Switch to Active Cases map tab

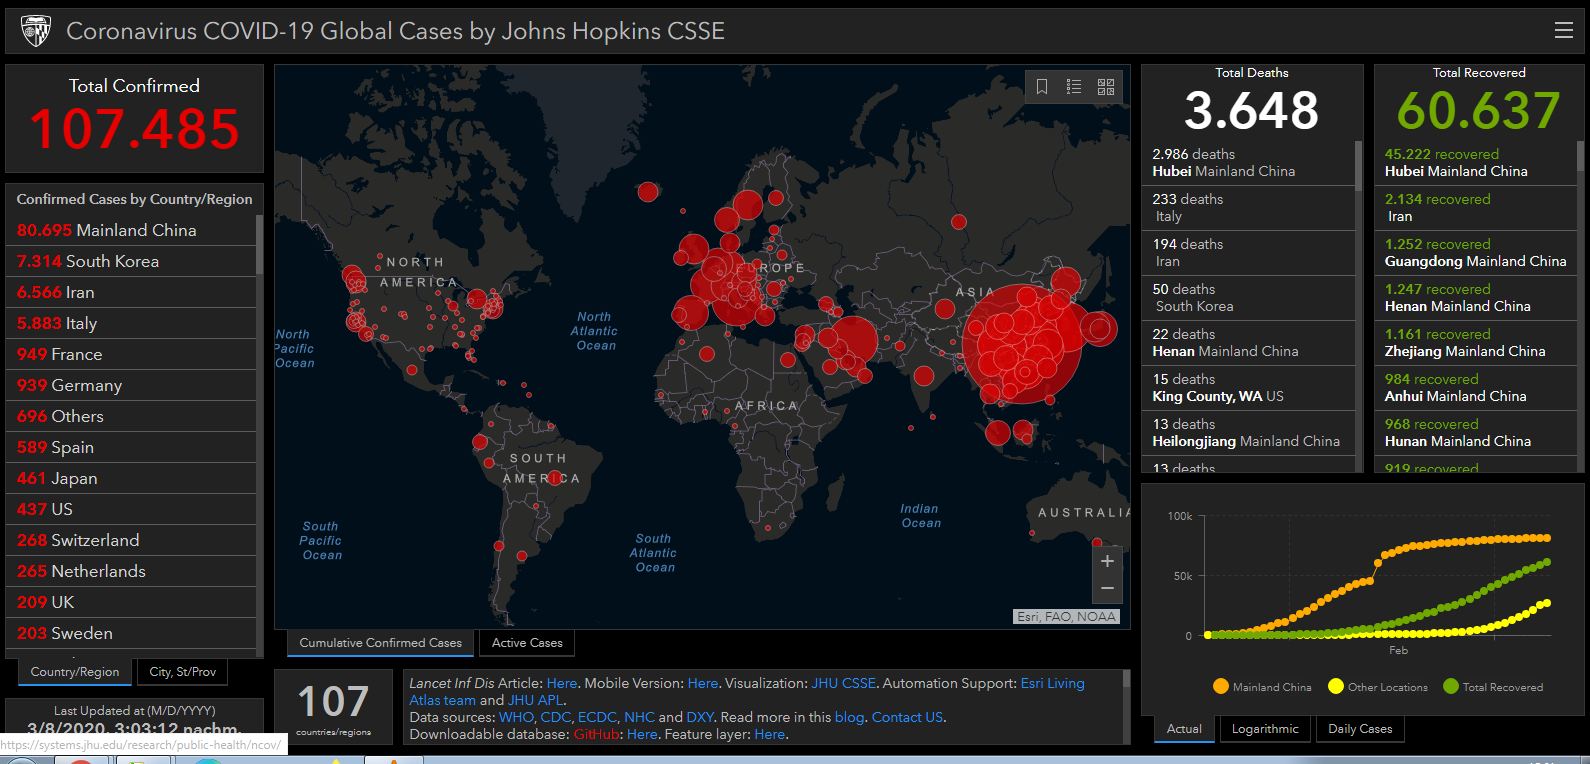(527, 643)
